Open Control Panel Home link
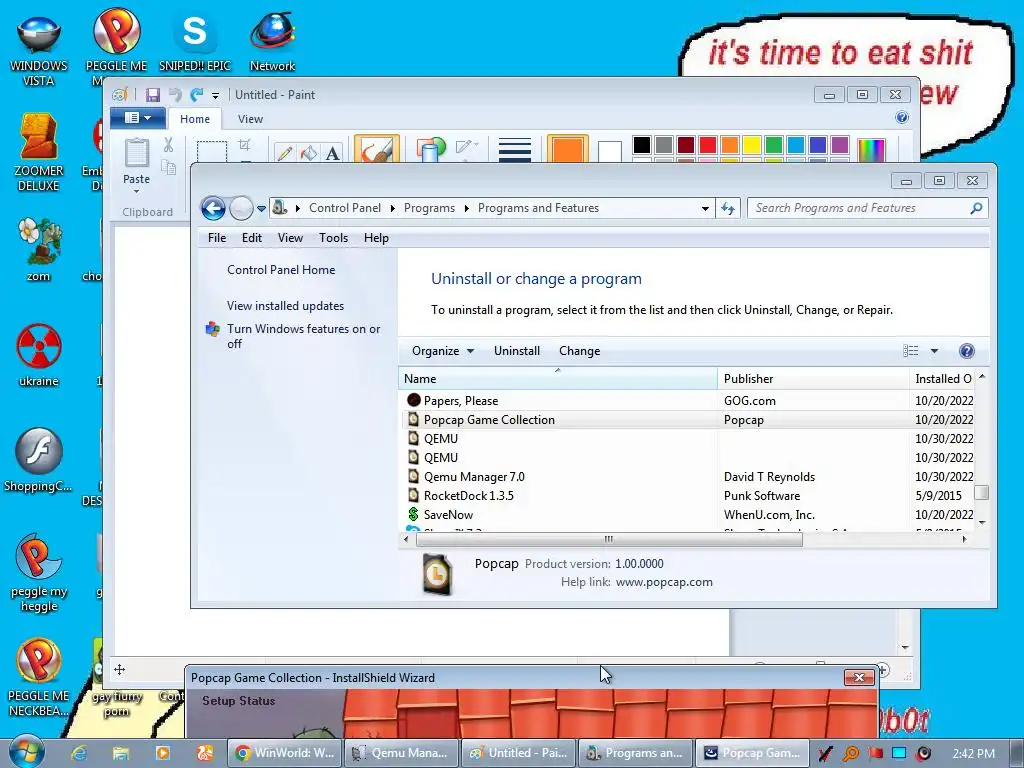The height and width of the screenshot is (768, 1024). [281, 270]
